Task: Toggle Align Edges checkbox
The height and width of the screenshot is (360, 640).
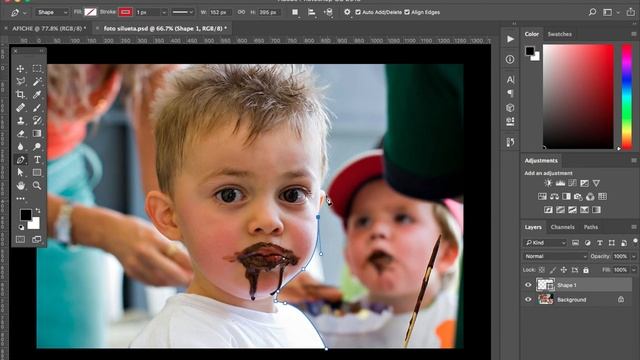Action: point(407,12)
